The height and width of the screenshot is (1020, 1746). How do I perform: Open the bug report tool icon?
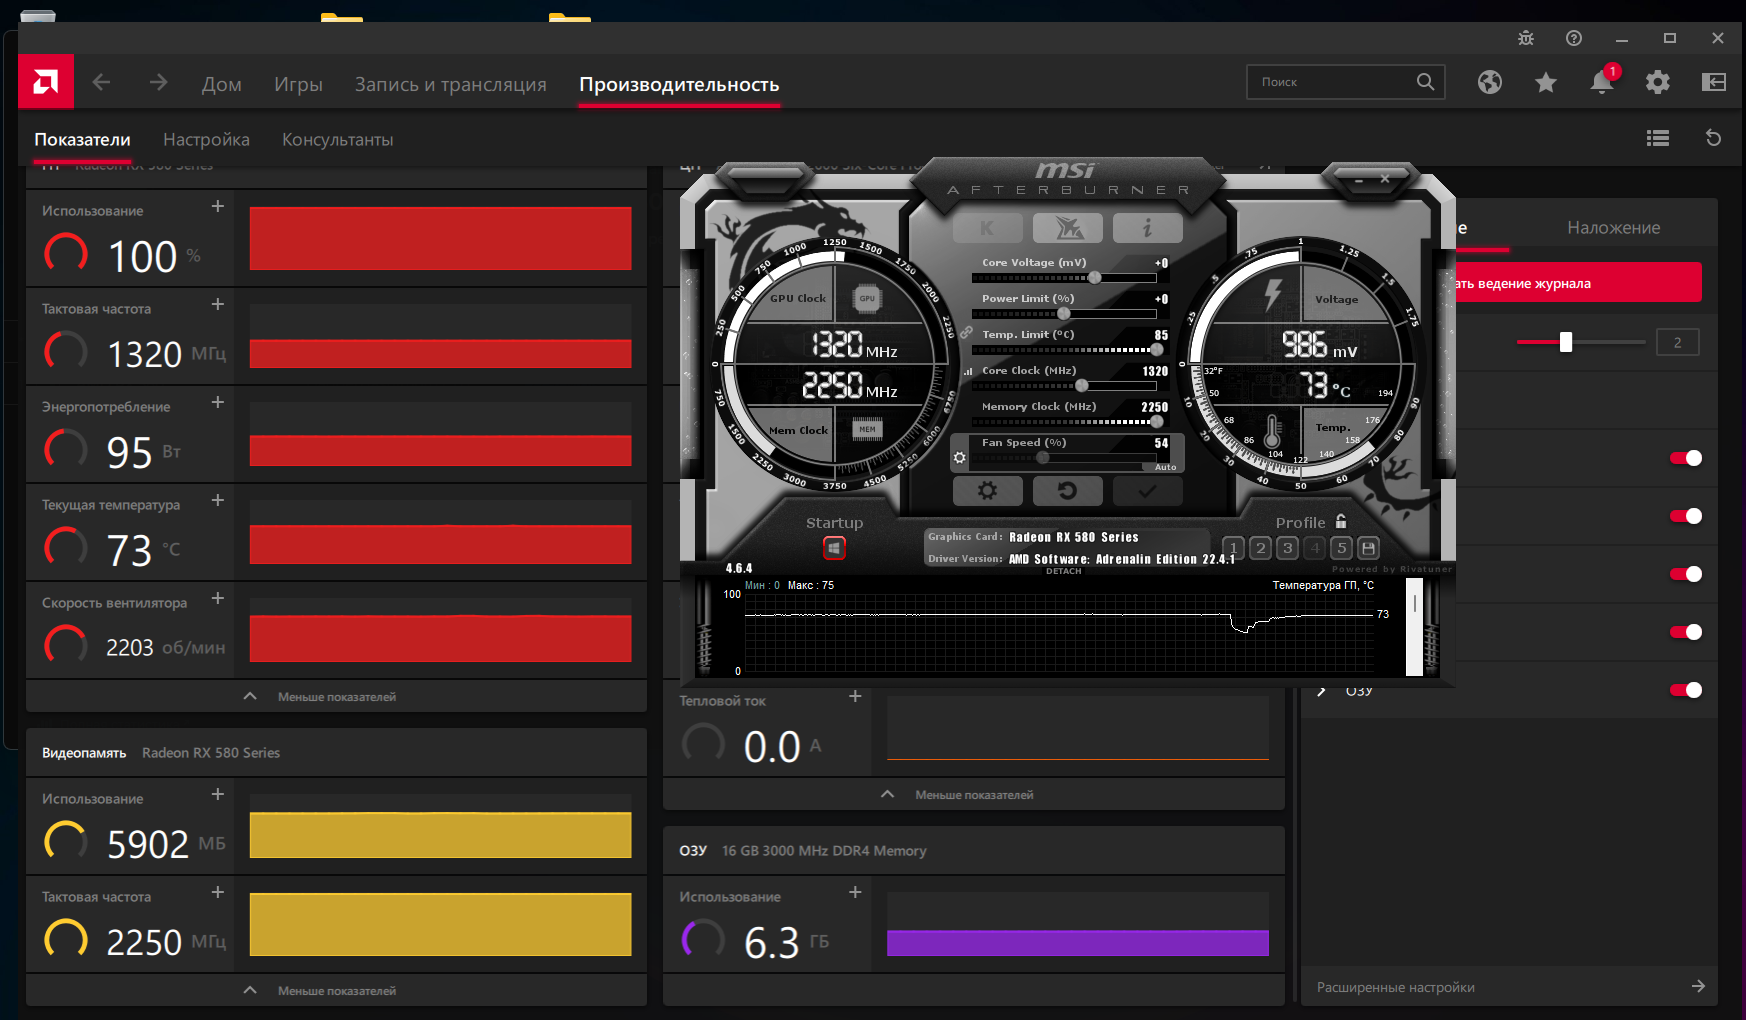[1526, 38]
